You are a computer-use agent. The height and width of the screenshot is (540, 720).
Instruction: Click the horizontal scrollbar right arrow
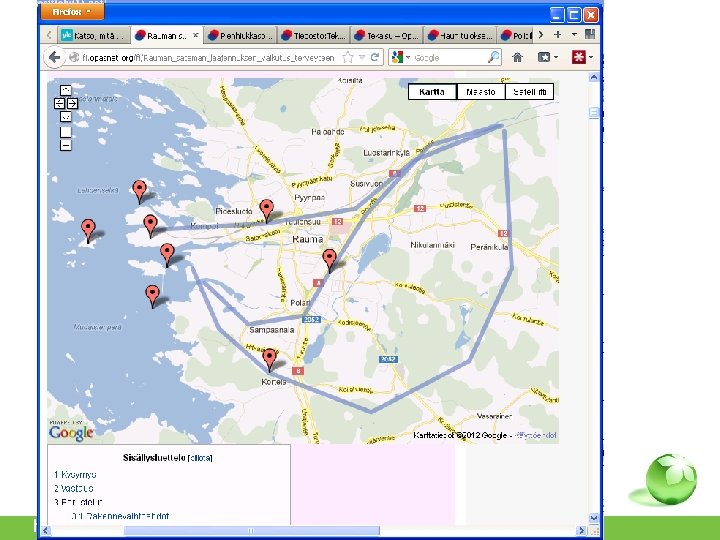coord(582,531)
